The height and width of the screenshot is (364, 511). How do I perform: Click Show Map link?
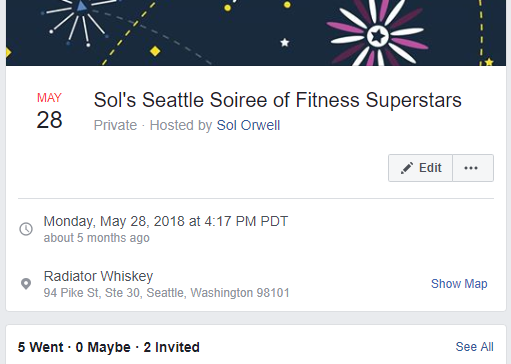[459, 284]
